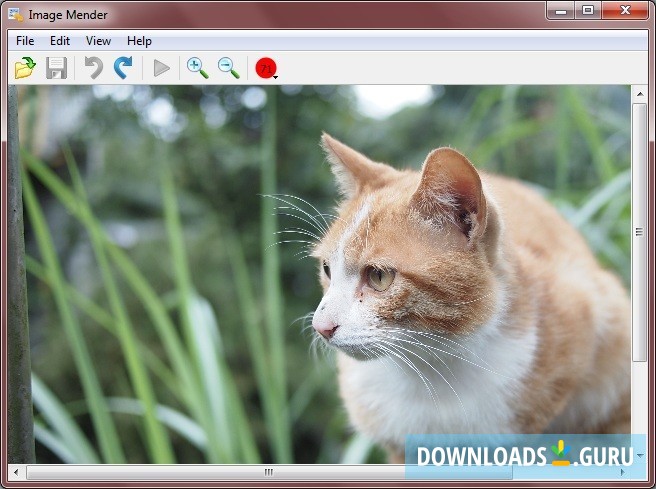
Task: Click the Image Mender app icon in title bar
Action: 16,15
